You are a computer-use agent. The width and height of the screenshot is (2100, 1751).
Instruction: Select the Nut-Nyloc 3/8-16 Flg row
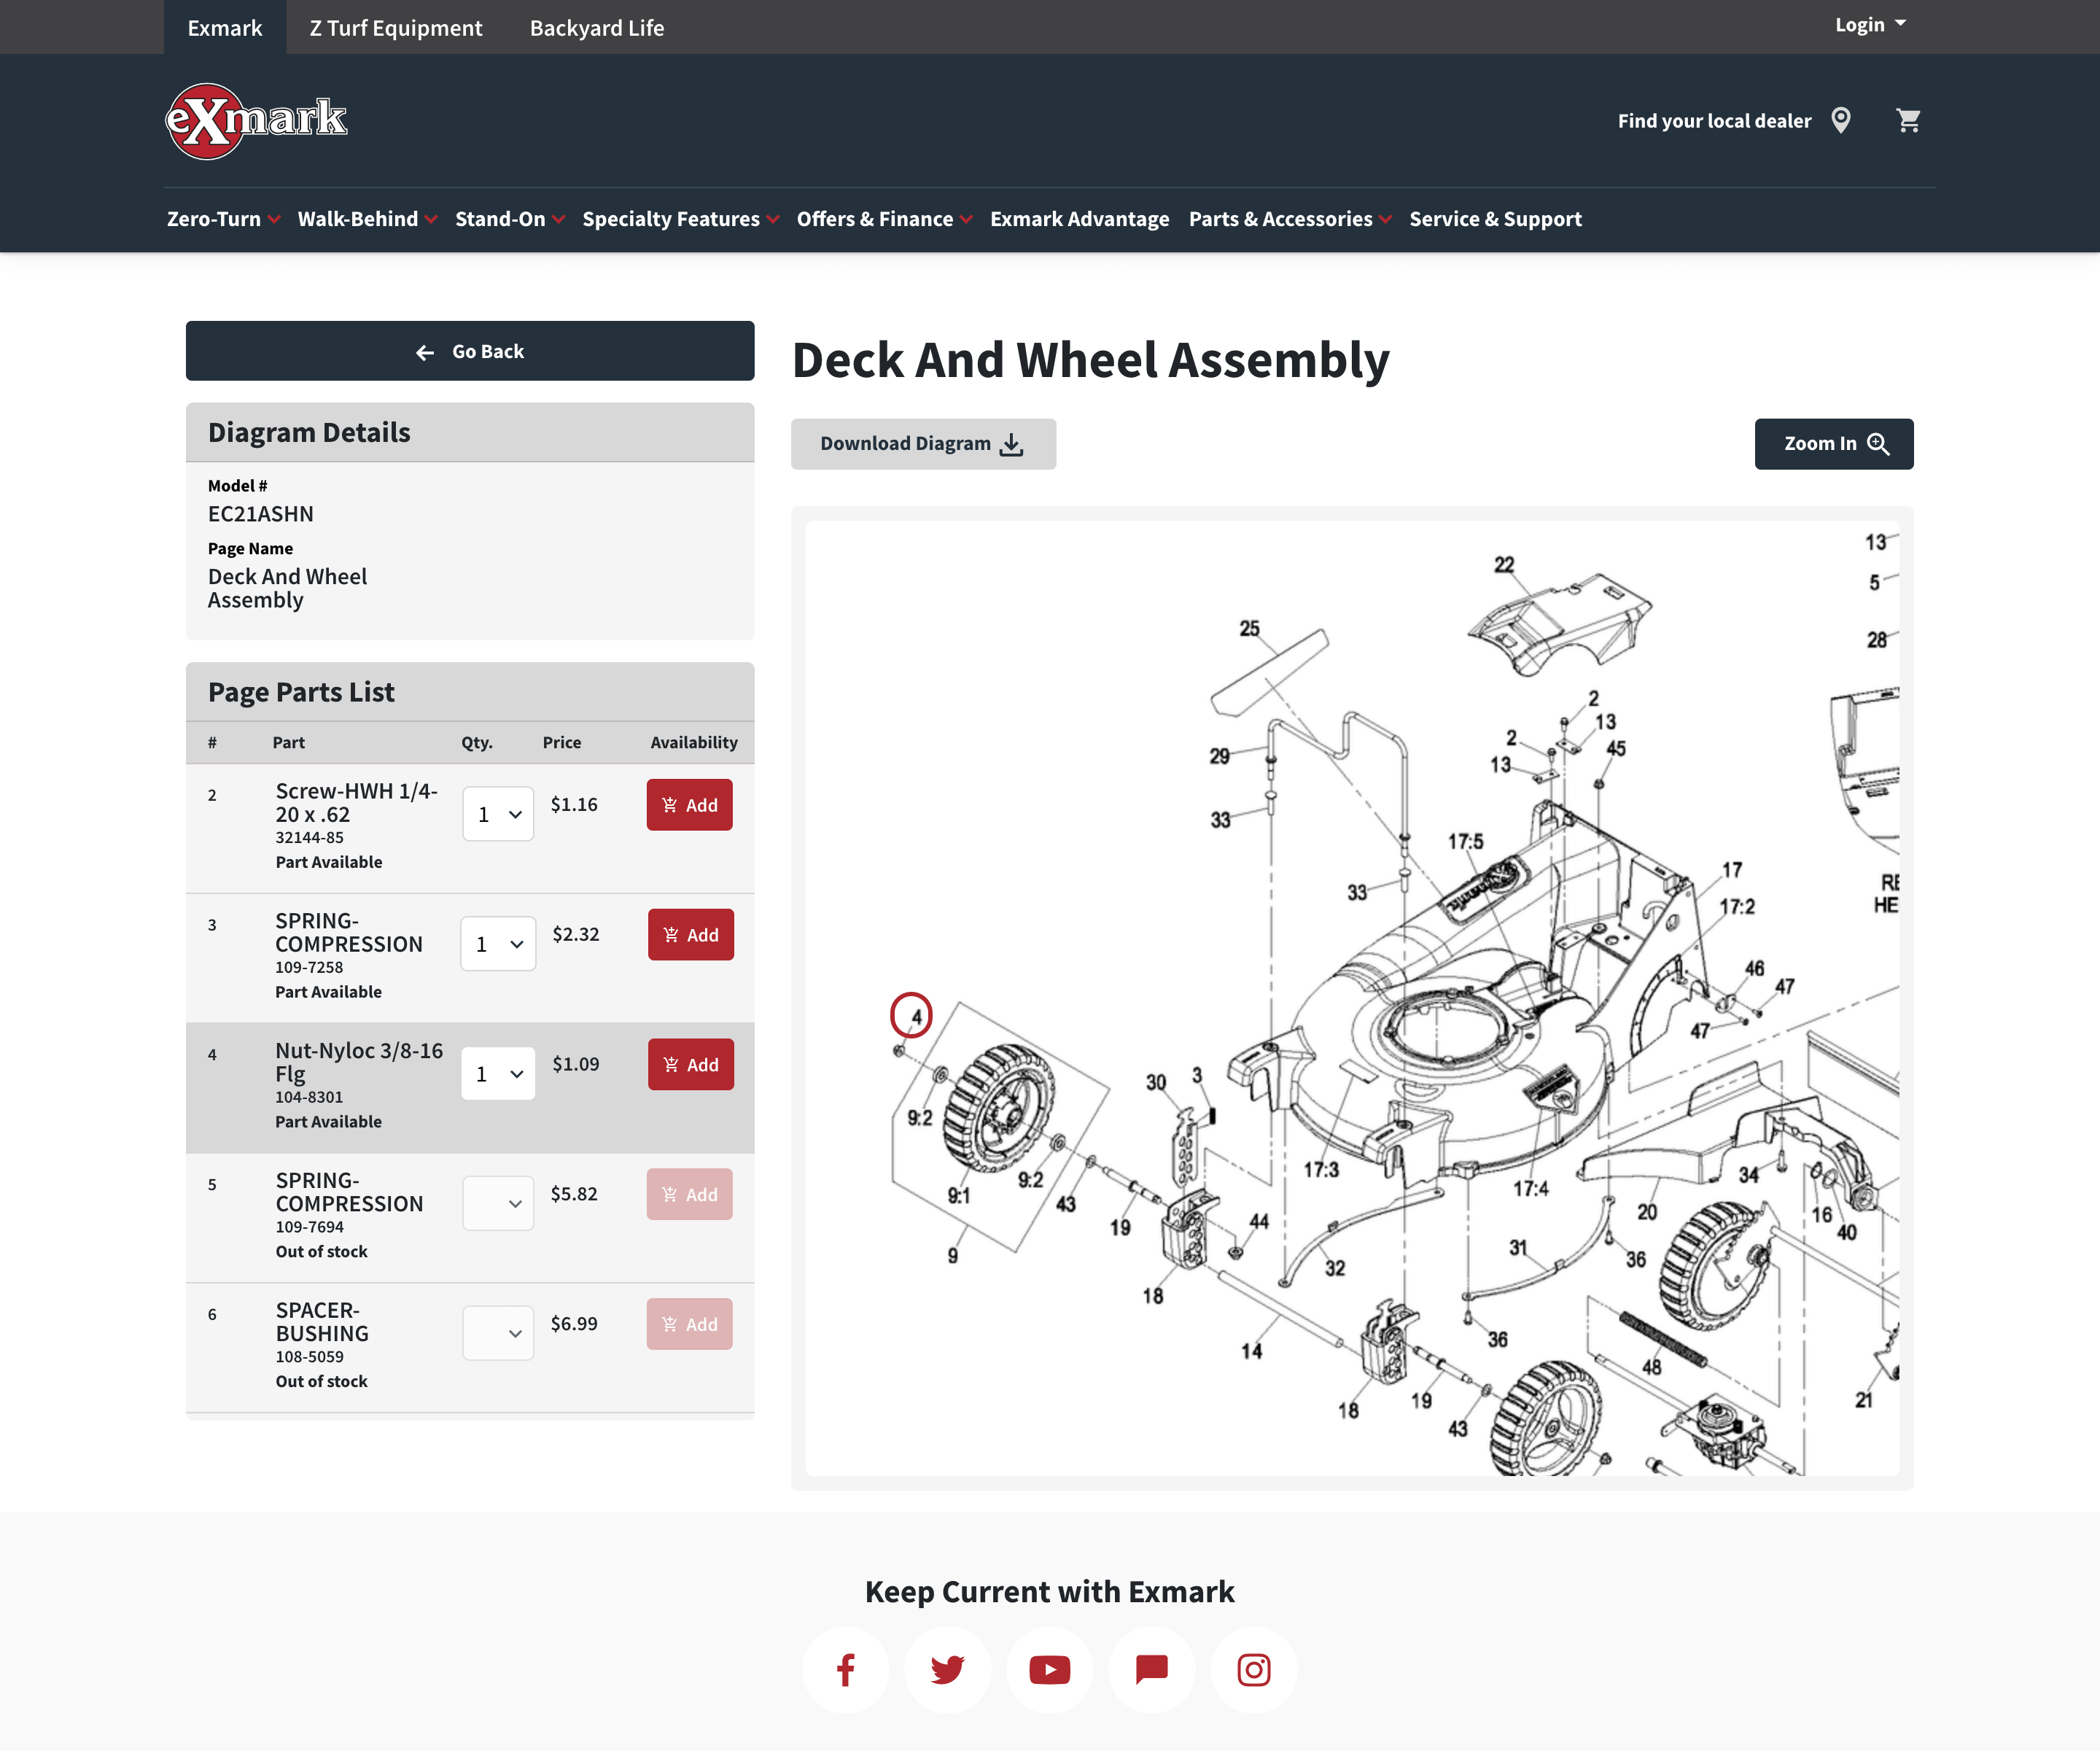coord(470,1088)
